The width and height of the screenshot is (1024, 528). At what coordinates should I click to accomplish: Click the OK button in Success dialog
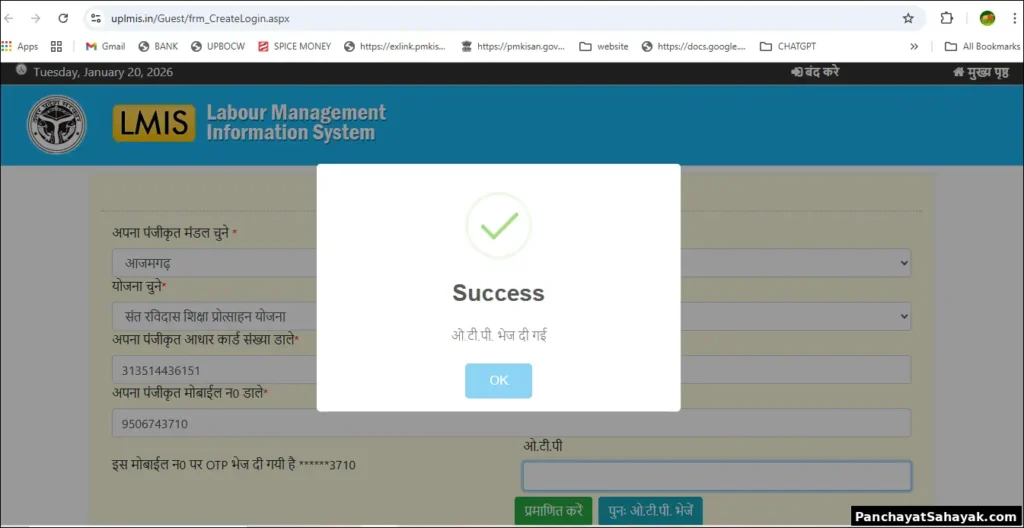point(498,380)
